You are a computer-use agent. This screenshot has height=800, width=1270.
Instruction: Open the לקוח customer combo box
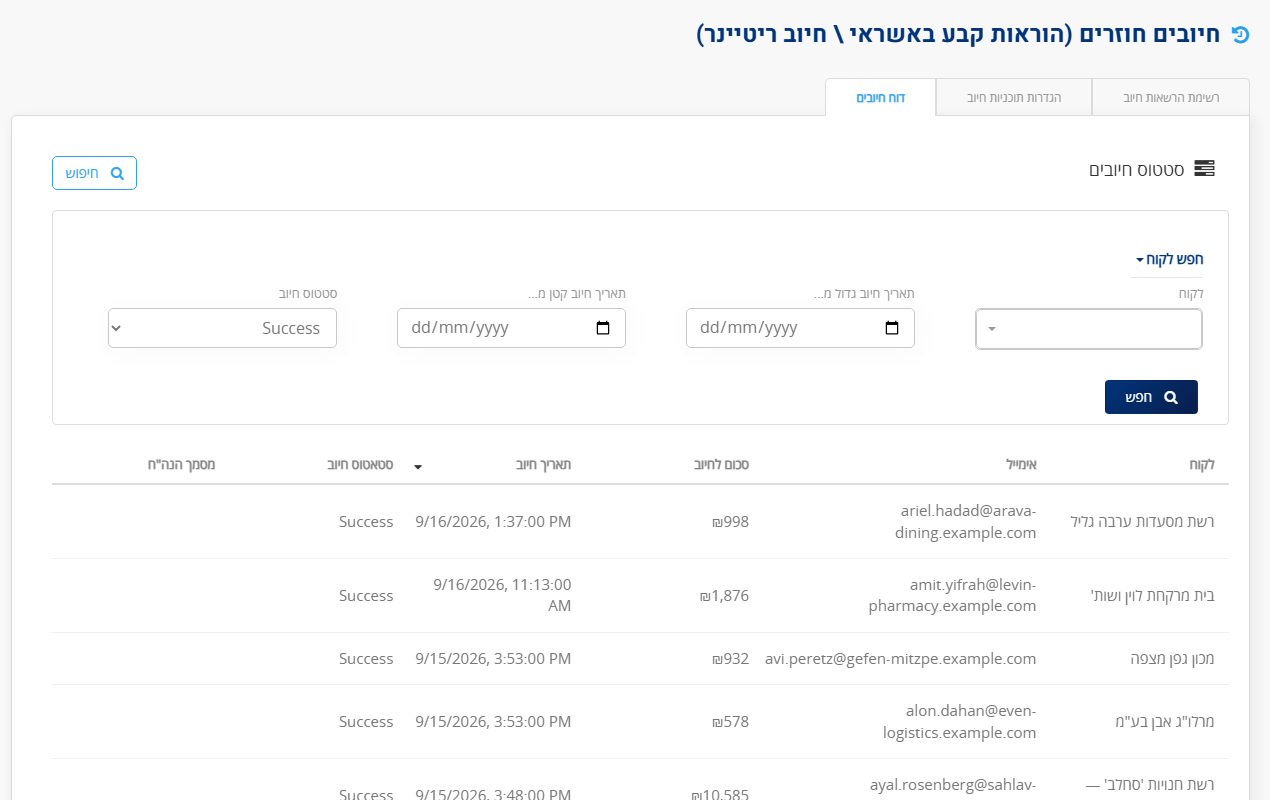click(x=1089, y=329)
